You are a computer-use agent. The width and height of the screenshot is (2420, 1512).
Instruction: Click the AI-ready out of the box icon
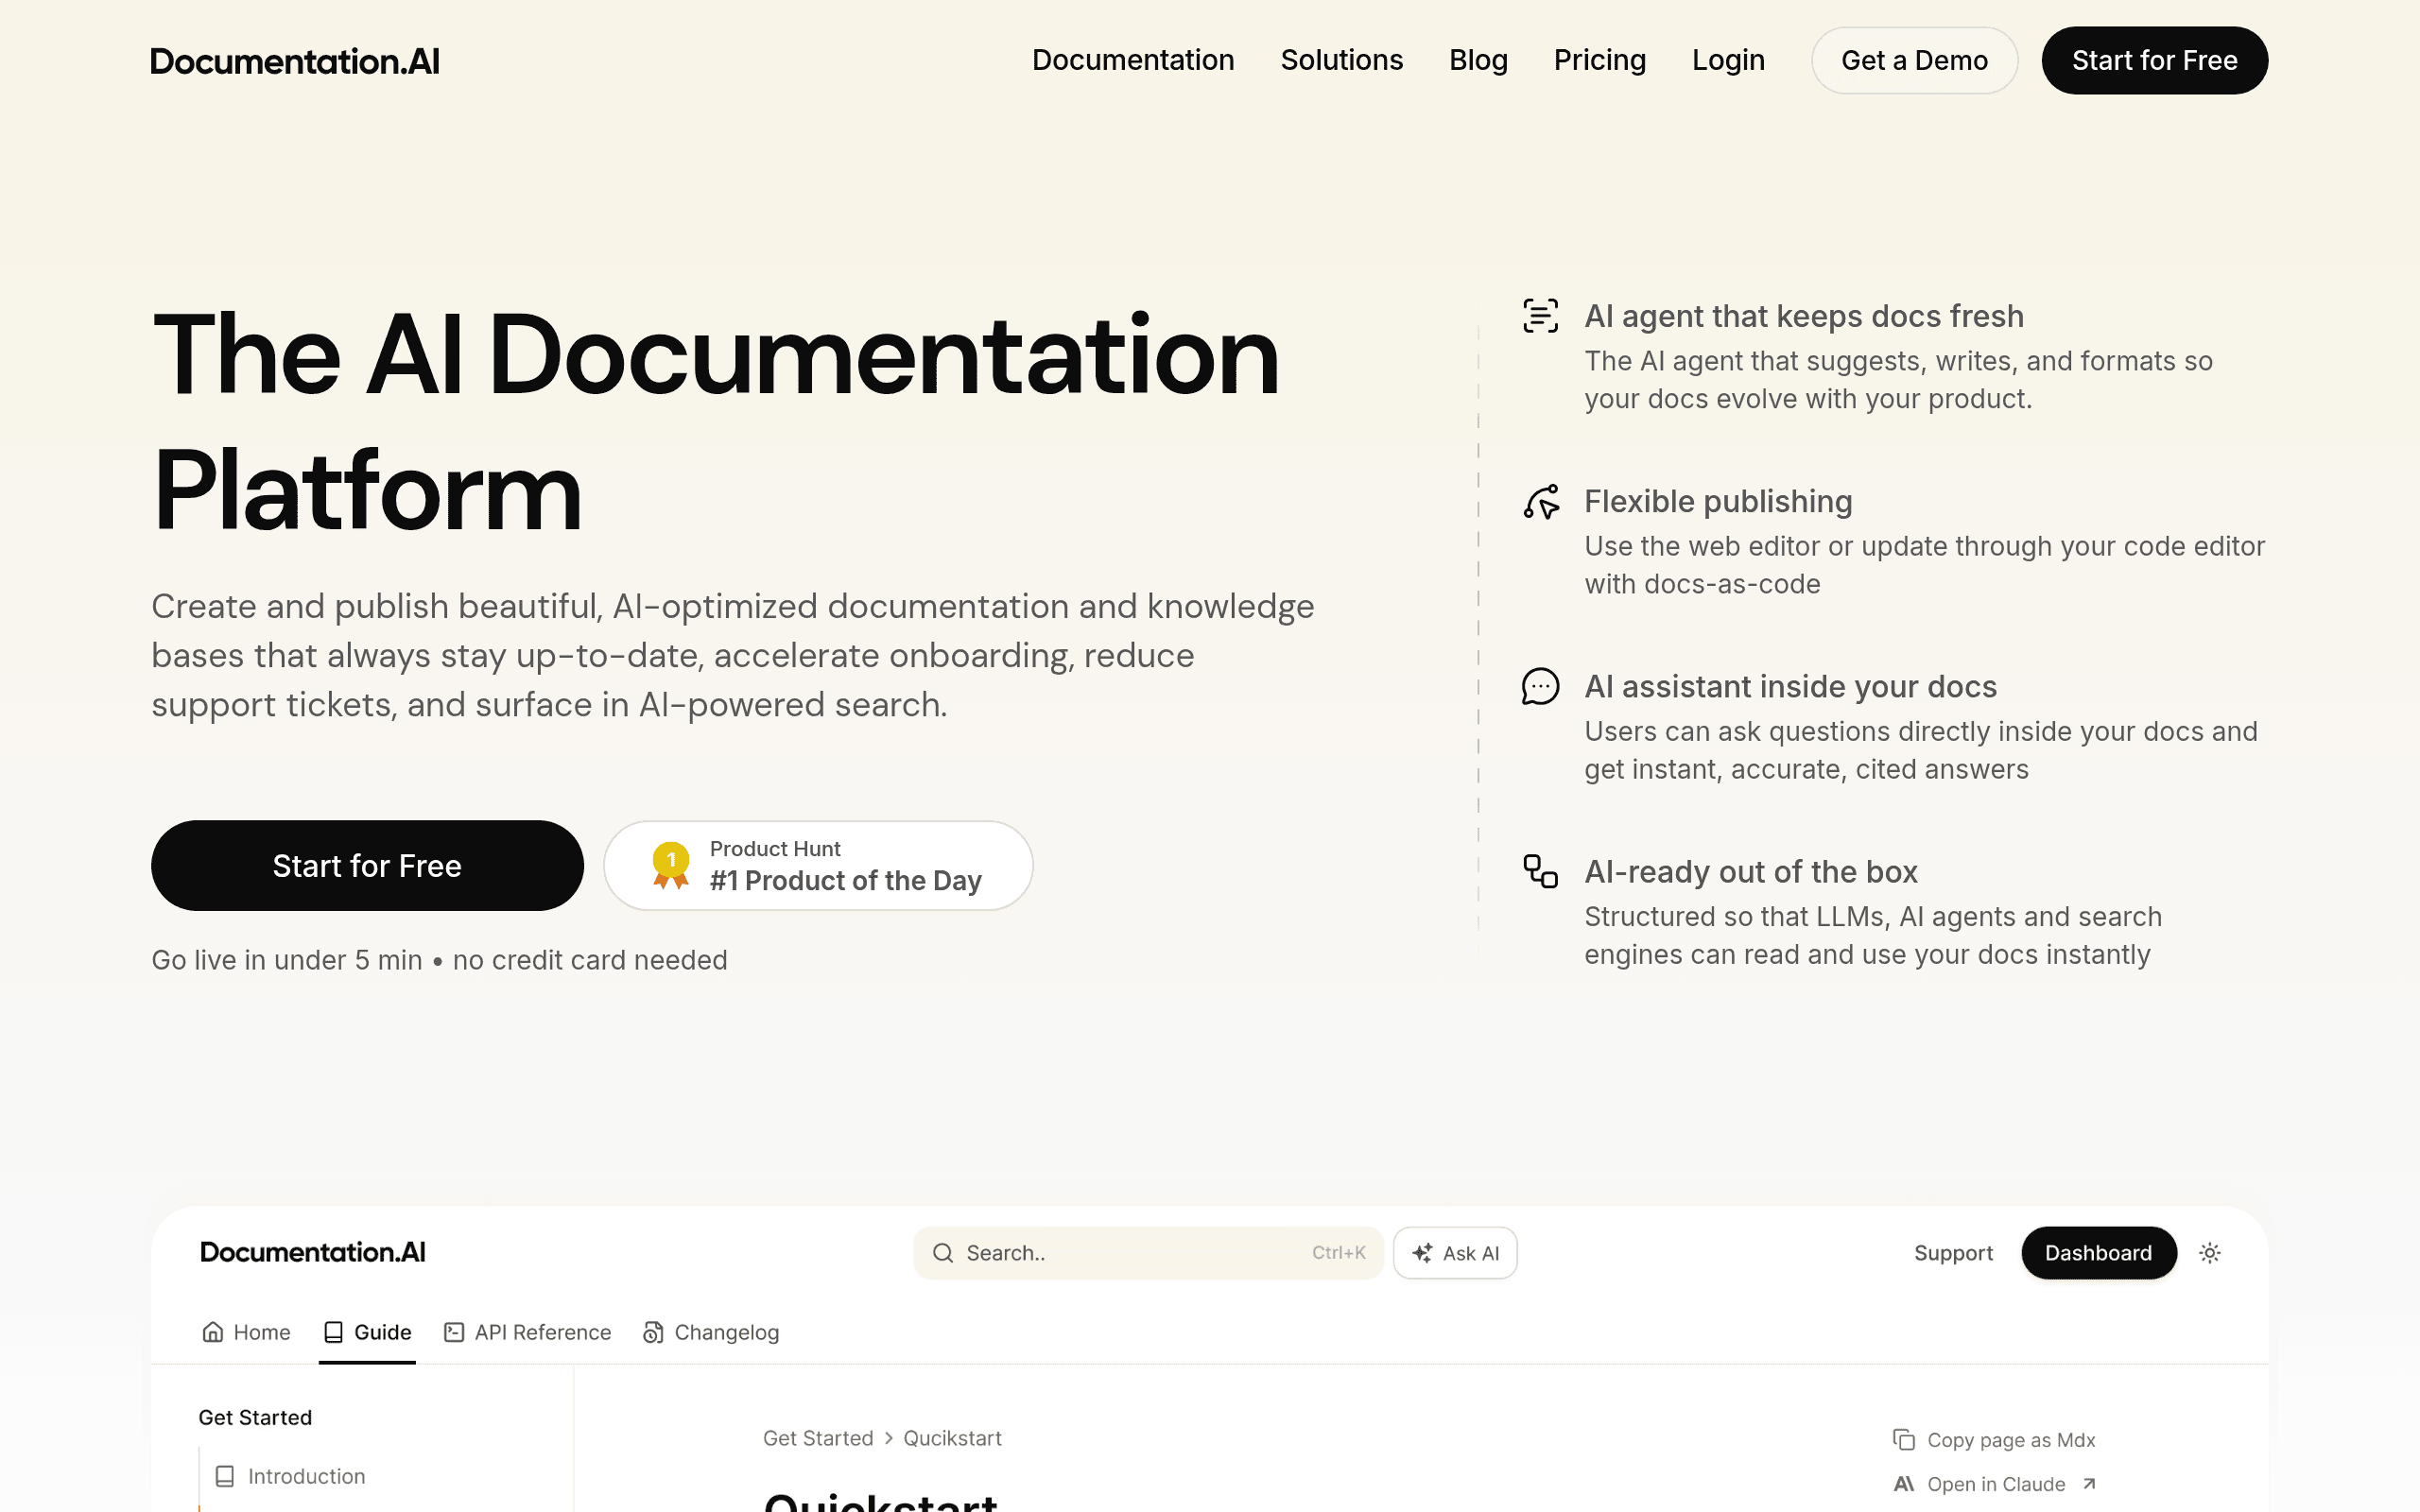pyautogui.click(x=1540, y=871)
